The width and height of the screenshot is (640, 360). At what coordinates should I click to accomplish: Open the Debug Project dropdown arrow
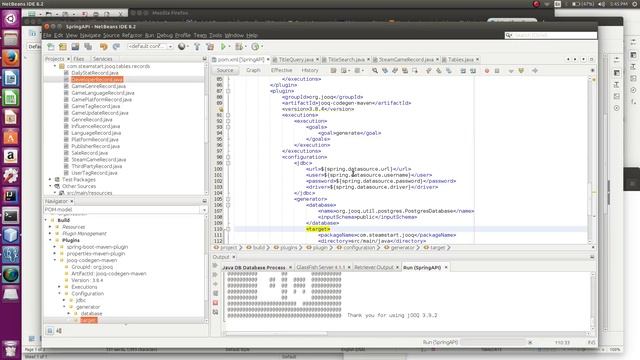(246, 47)
